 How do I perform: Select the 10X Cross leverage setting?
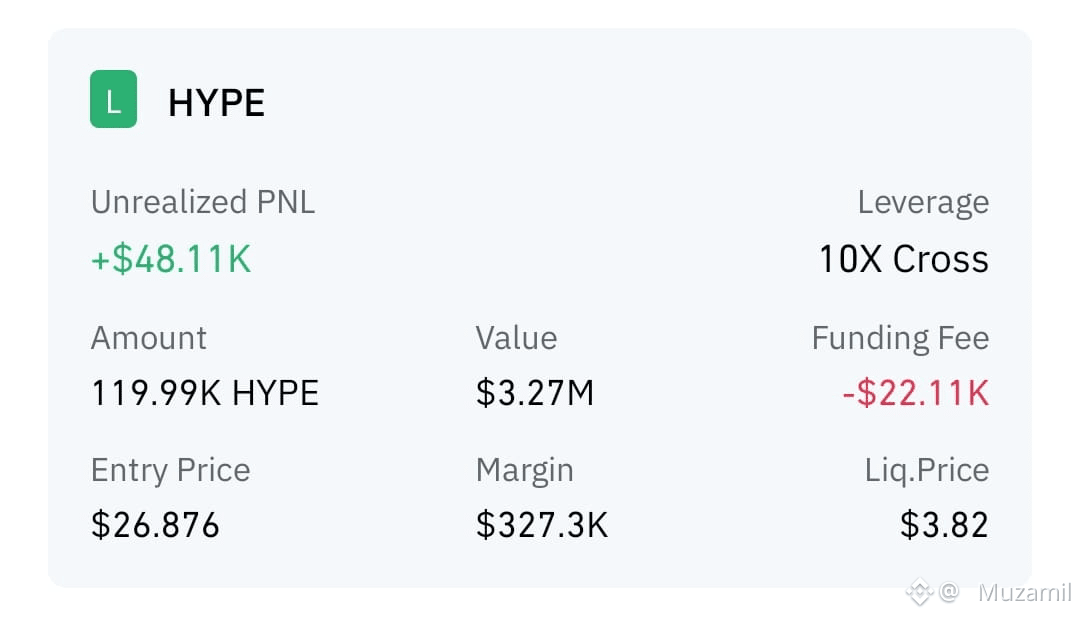tap(904, 259)
